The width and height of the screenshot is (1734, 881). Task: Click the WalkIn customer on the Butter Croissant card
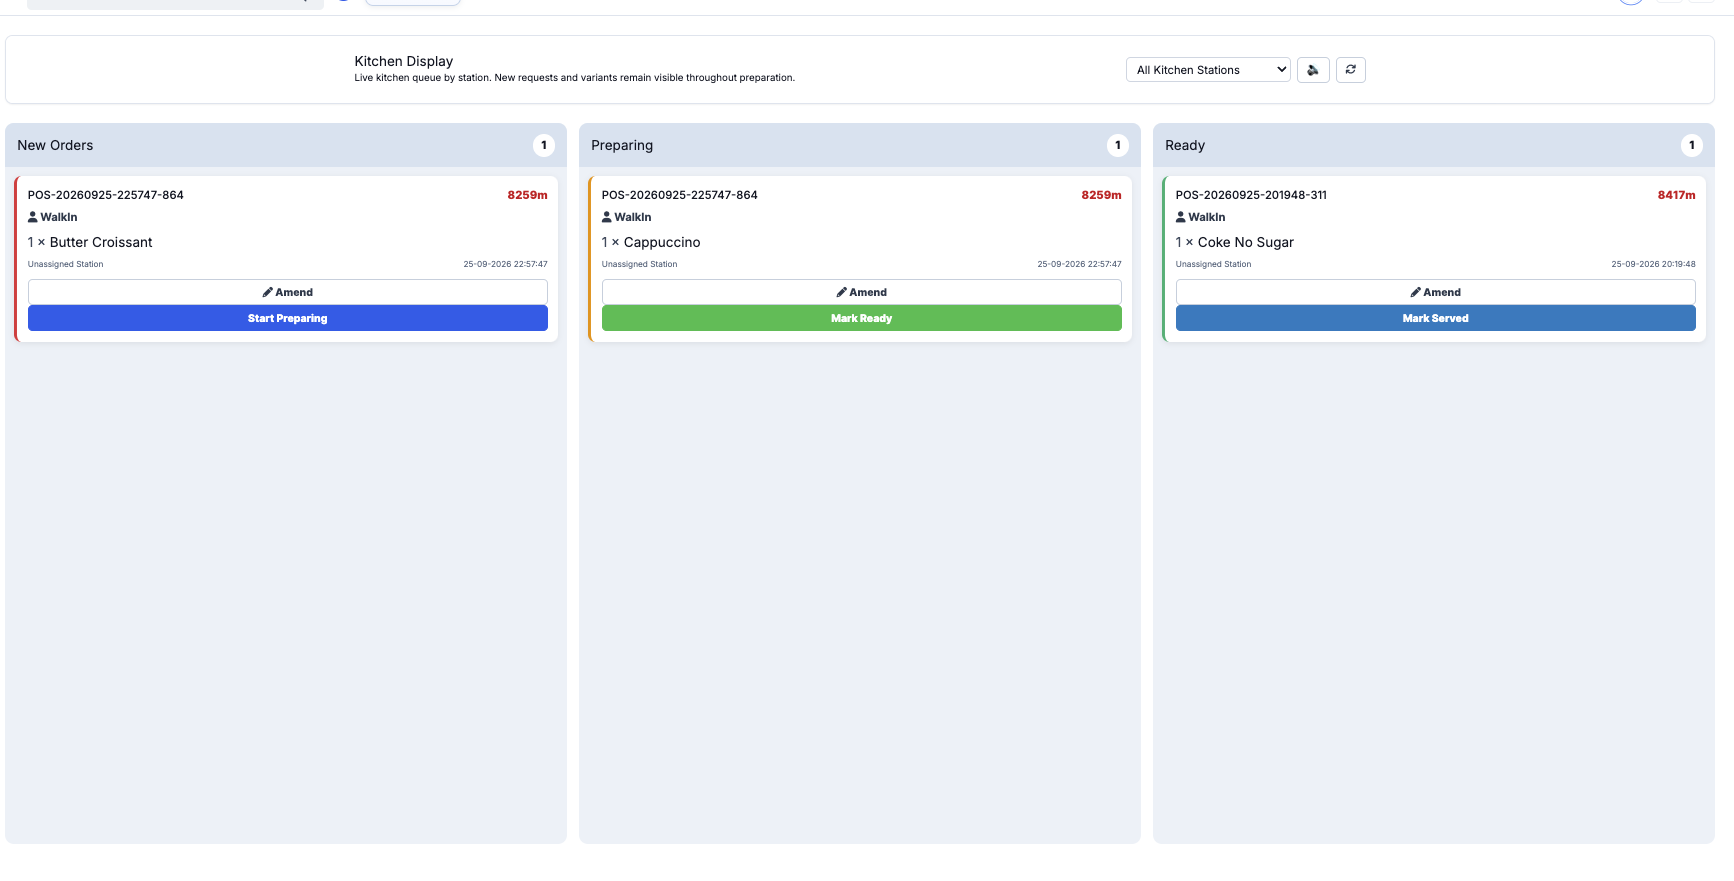[53, 217]
